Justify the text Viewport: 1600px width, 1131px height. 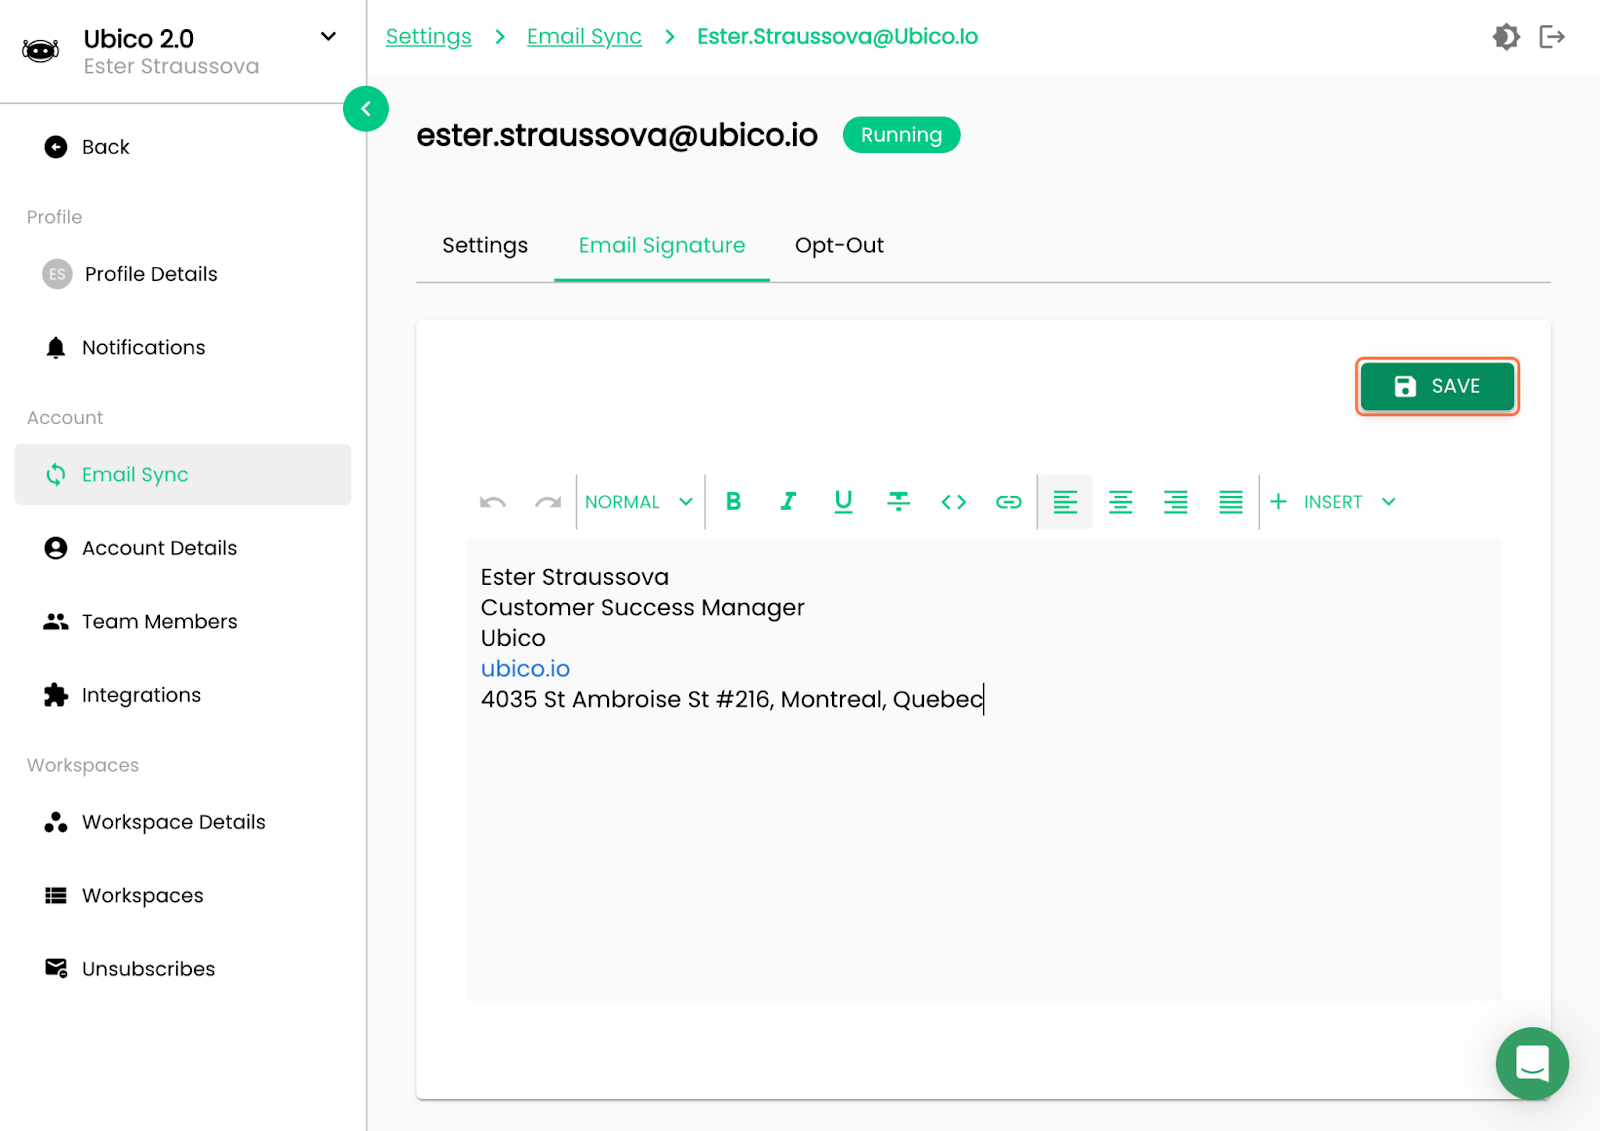[x=1231, y=502]
